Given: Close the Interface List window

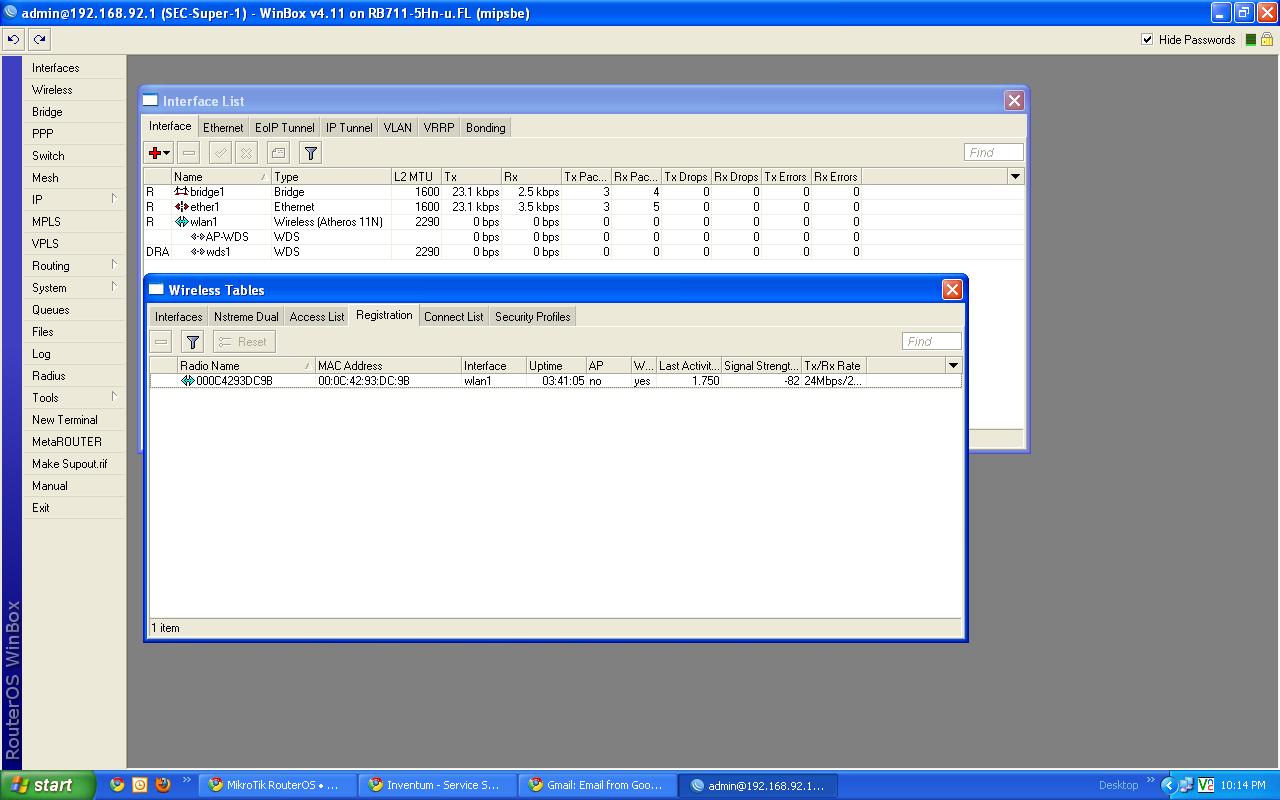Looking at the screenshot, I should pyautogui.click(x=1014, y=100).
